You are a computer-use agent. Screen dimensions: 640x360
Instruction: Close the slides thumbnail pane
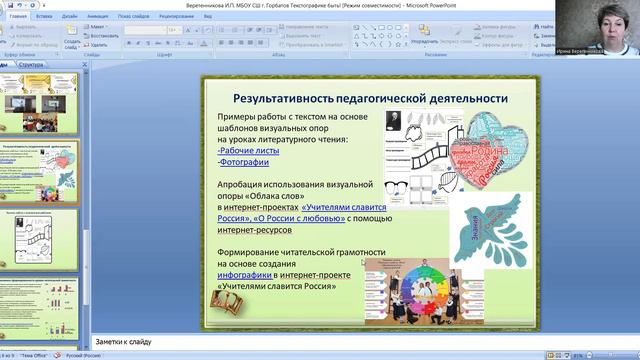(x=84, y=64)
